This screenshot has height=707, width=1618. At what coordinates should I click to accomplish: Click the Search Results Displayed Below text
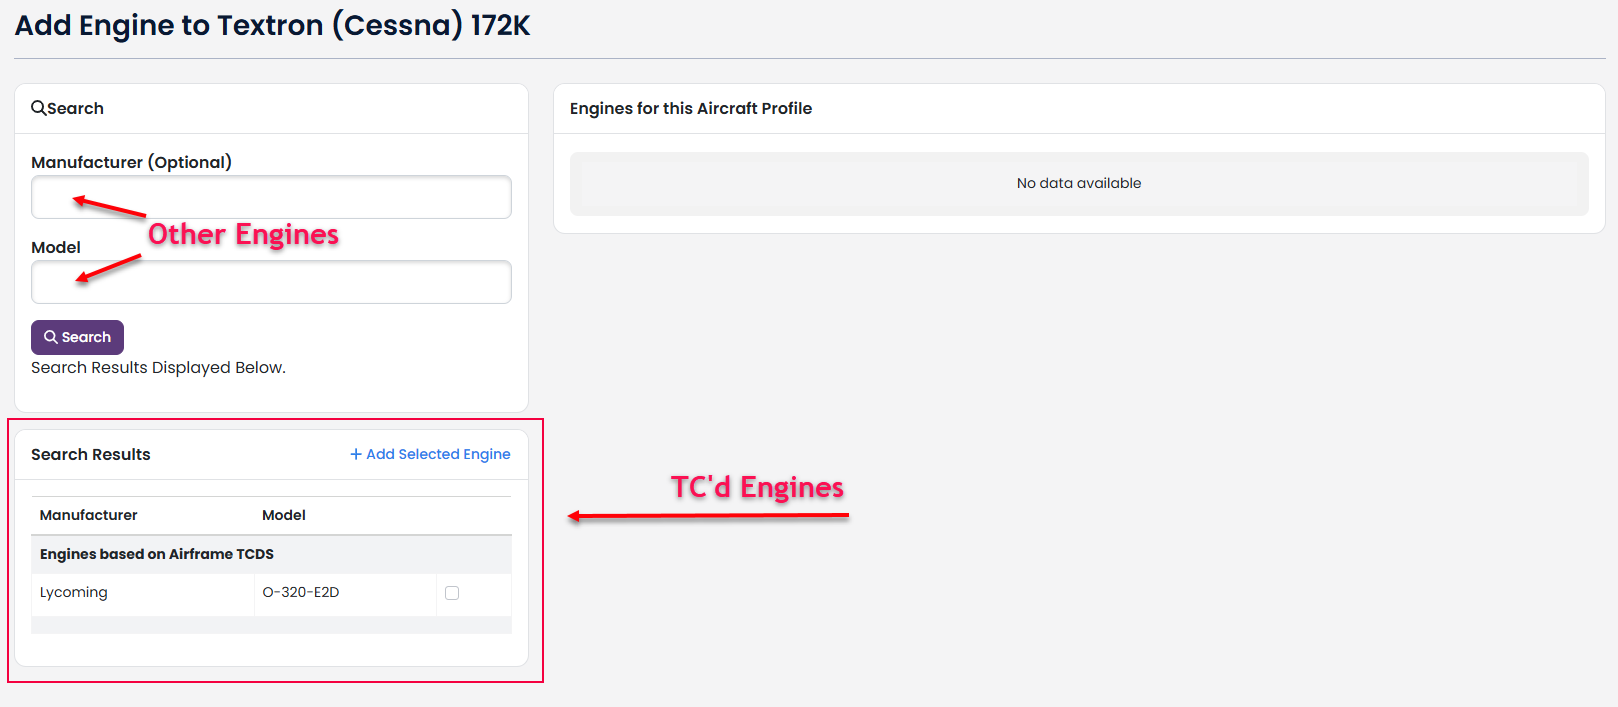click(x=158, y=367)
